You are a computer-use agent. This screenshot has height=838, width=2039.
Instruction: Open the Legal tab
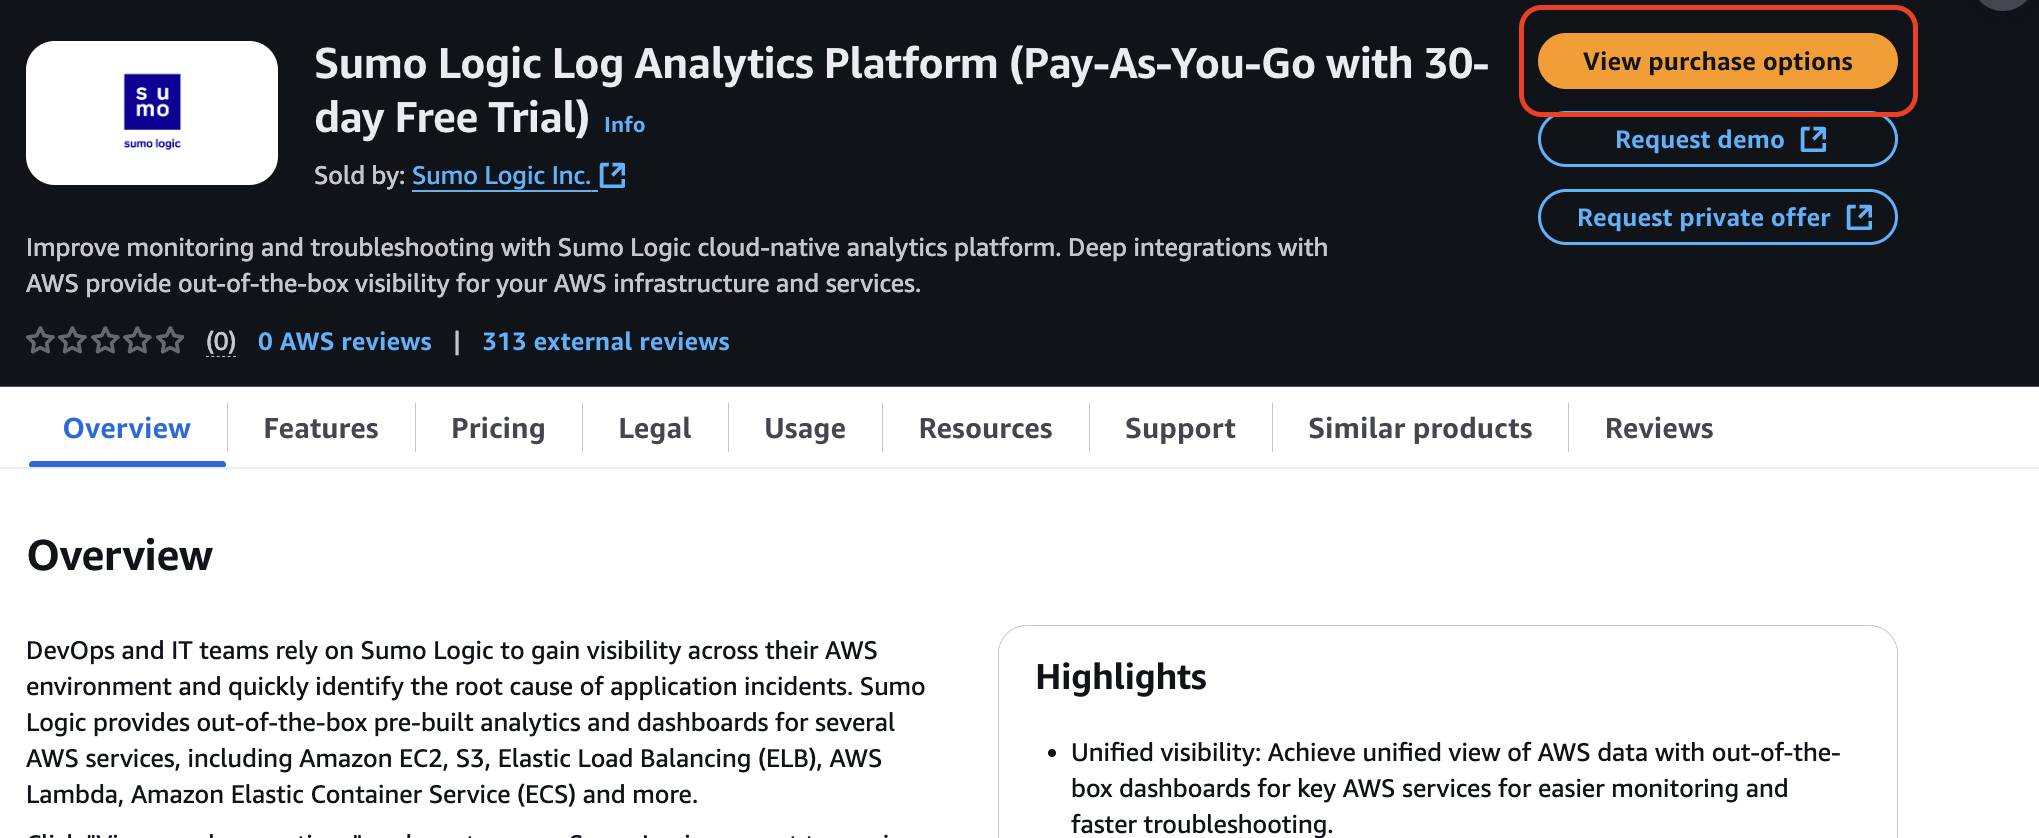(x=655, y=428)
